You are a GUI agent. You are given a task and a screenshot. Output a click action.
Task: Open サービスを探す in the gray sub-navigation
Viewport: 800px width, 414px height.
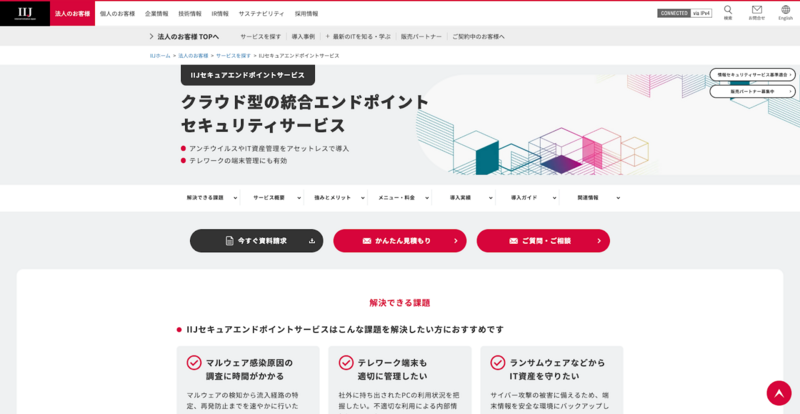(260, 37)
